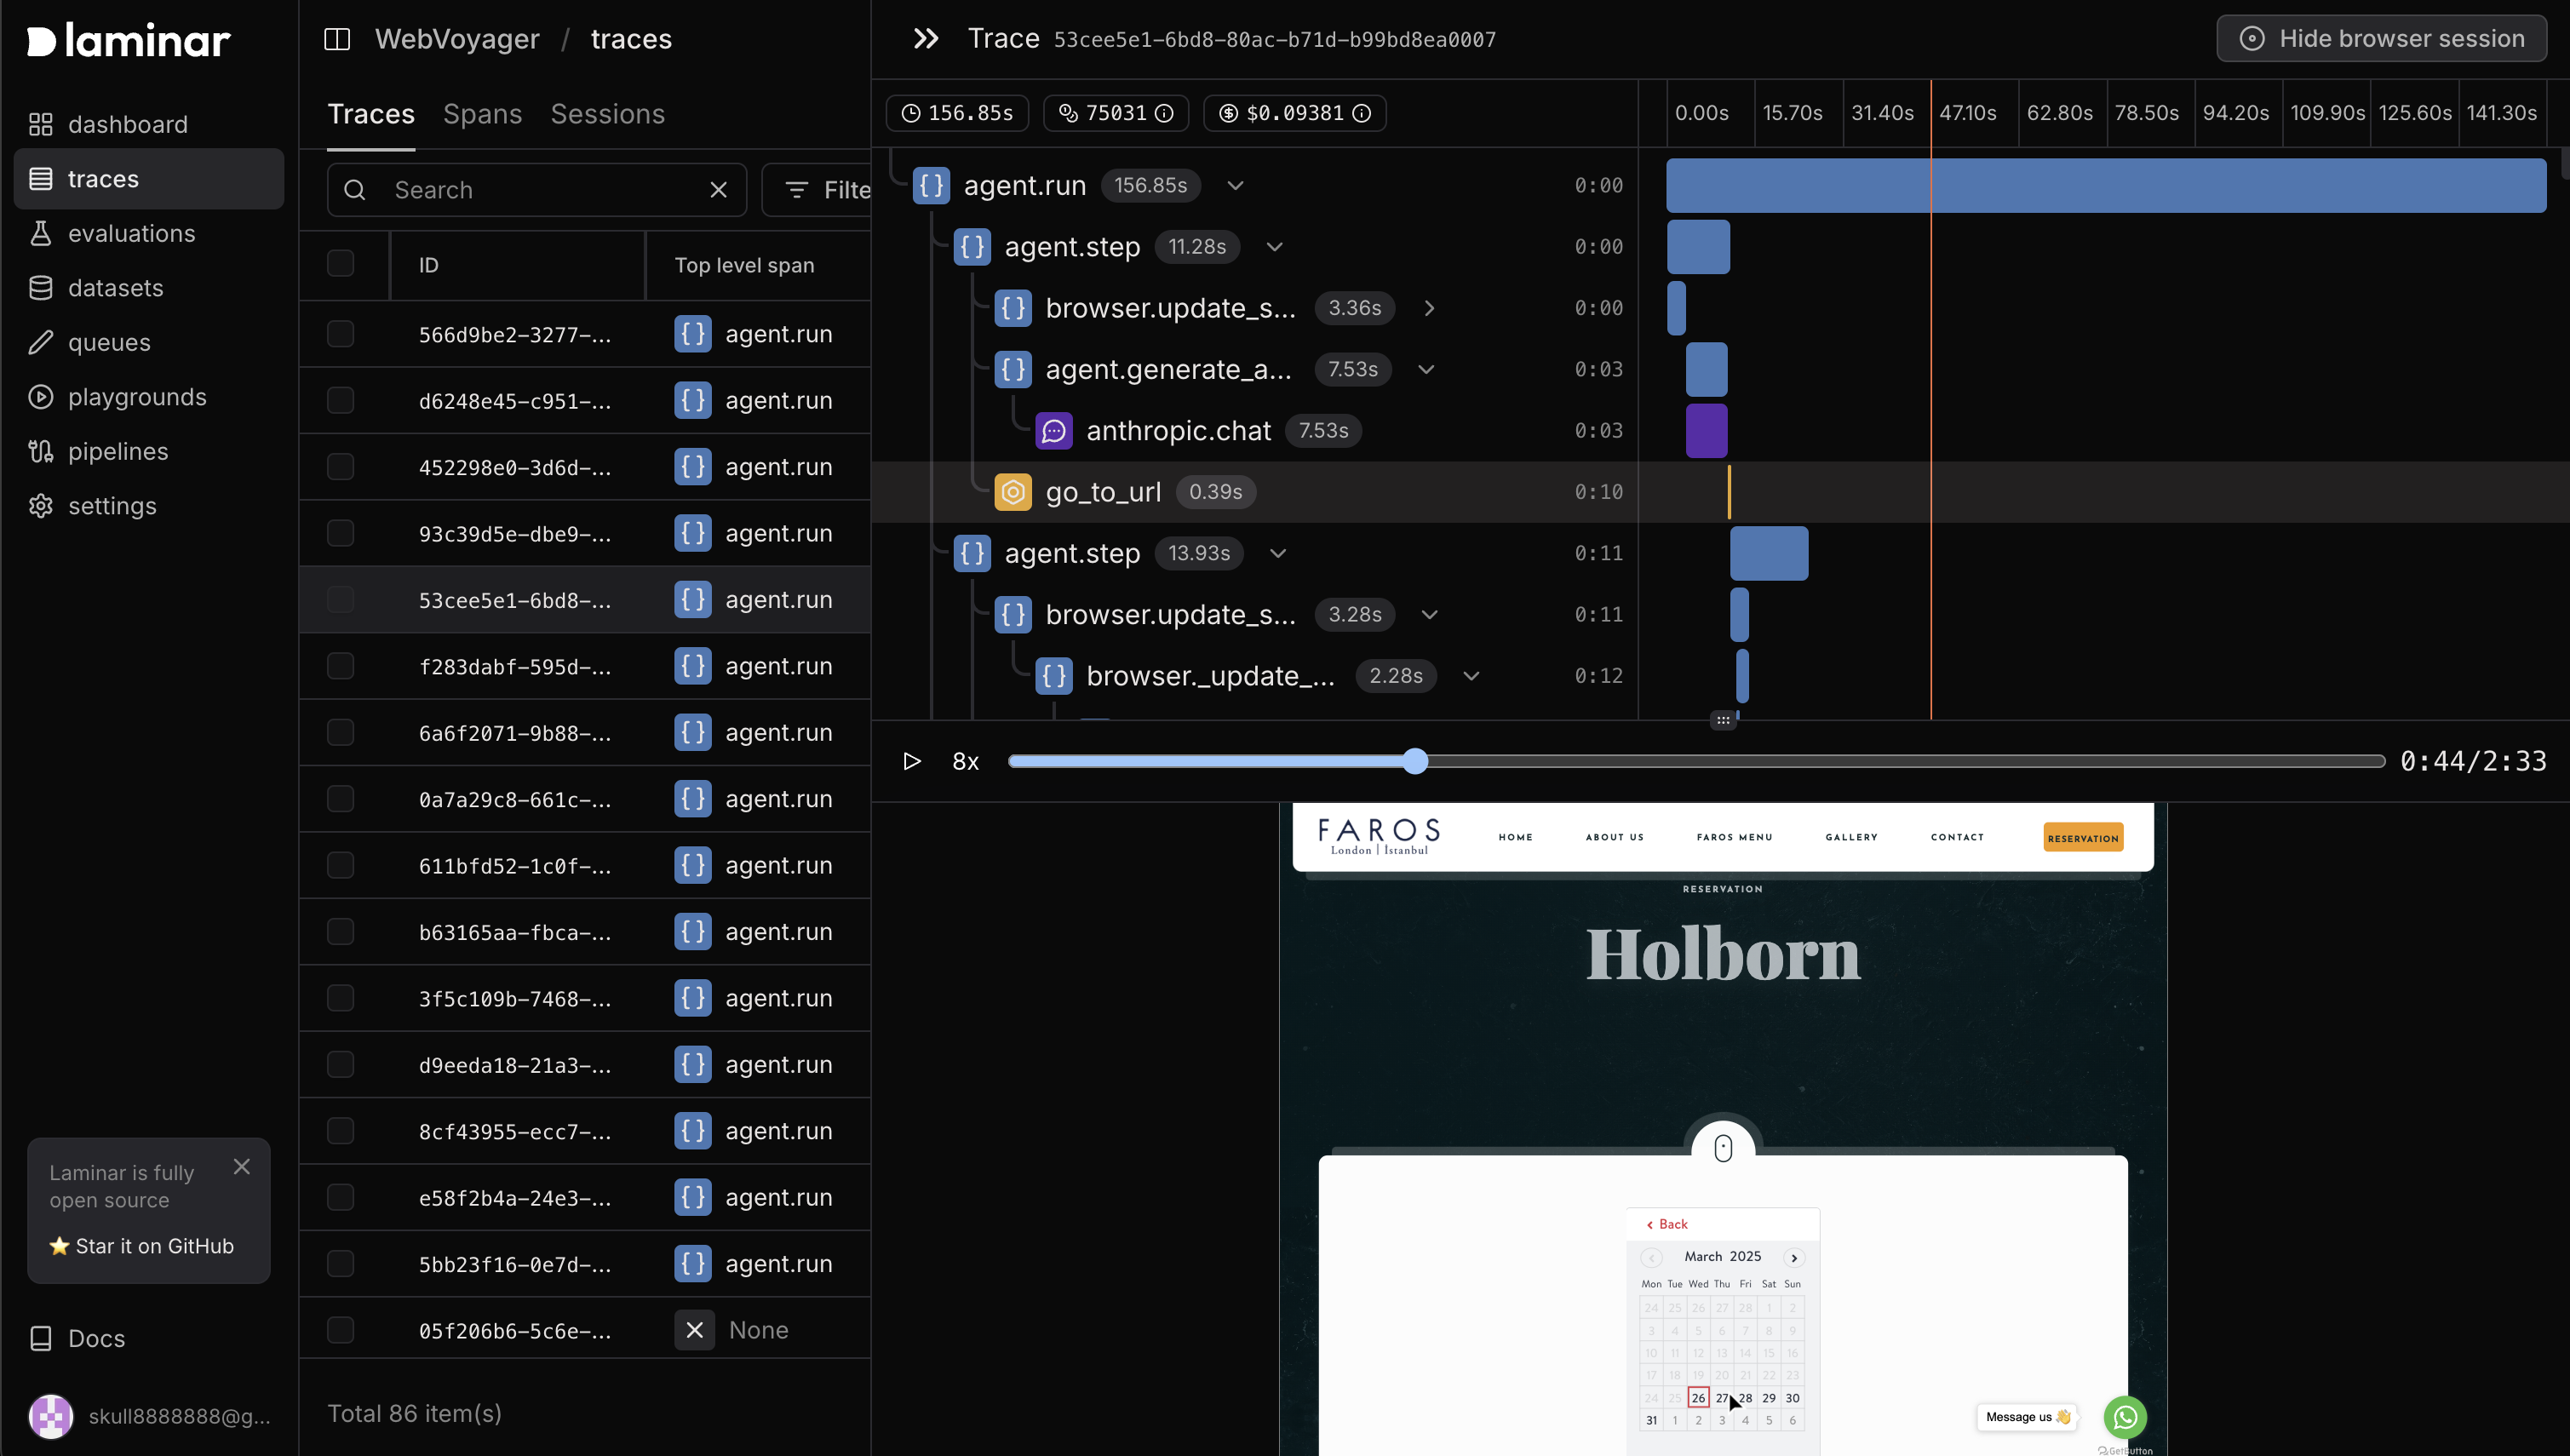This screenshot has width=2570, height=1456.
Task: Check the box for trace f283dabf-595d
Action: point(341,666)
